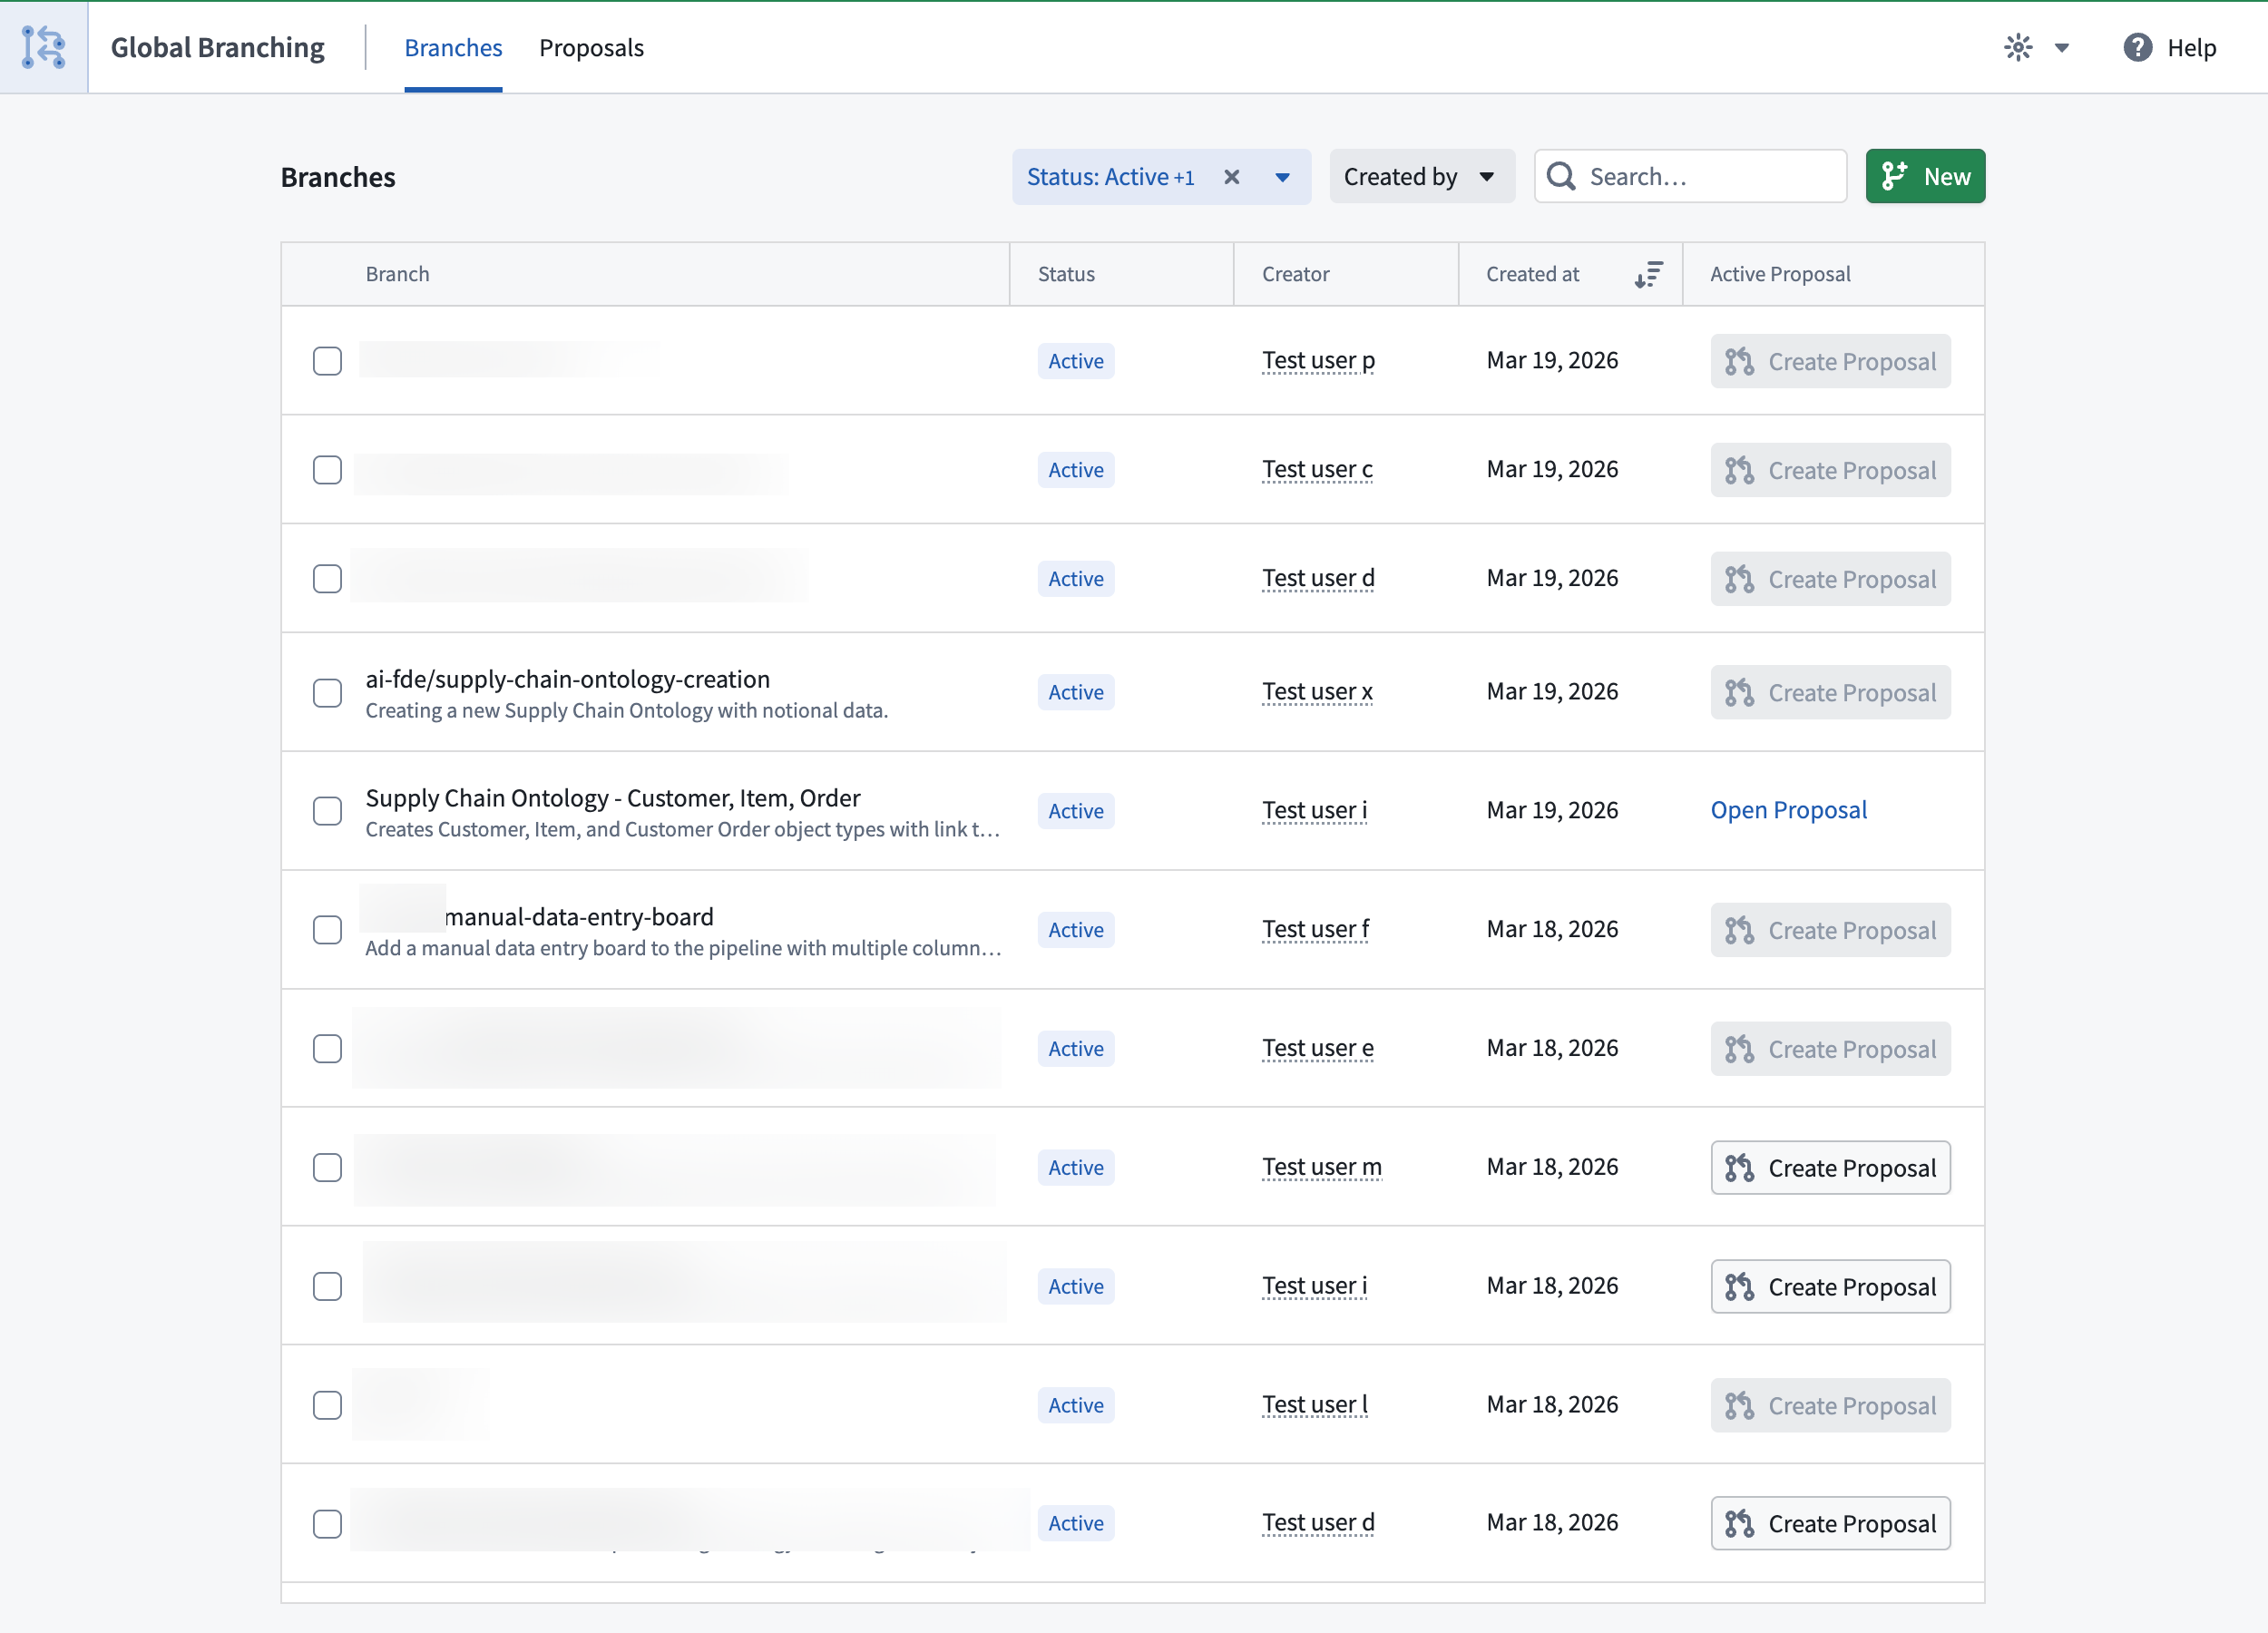This screenshot has height=1633, width=2268.
Task: Switch to the Proposals tab
Action: [591, 47]
